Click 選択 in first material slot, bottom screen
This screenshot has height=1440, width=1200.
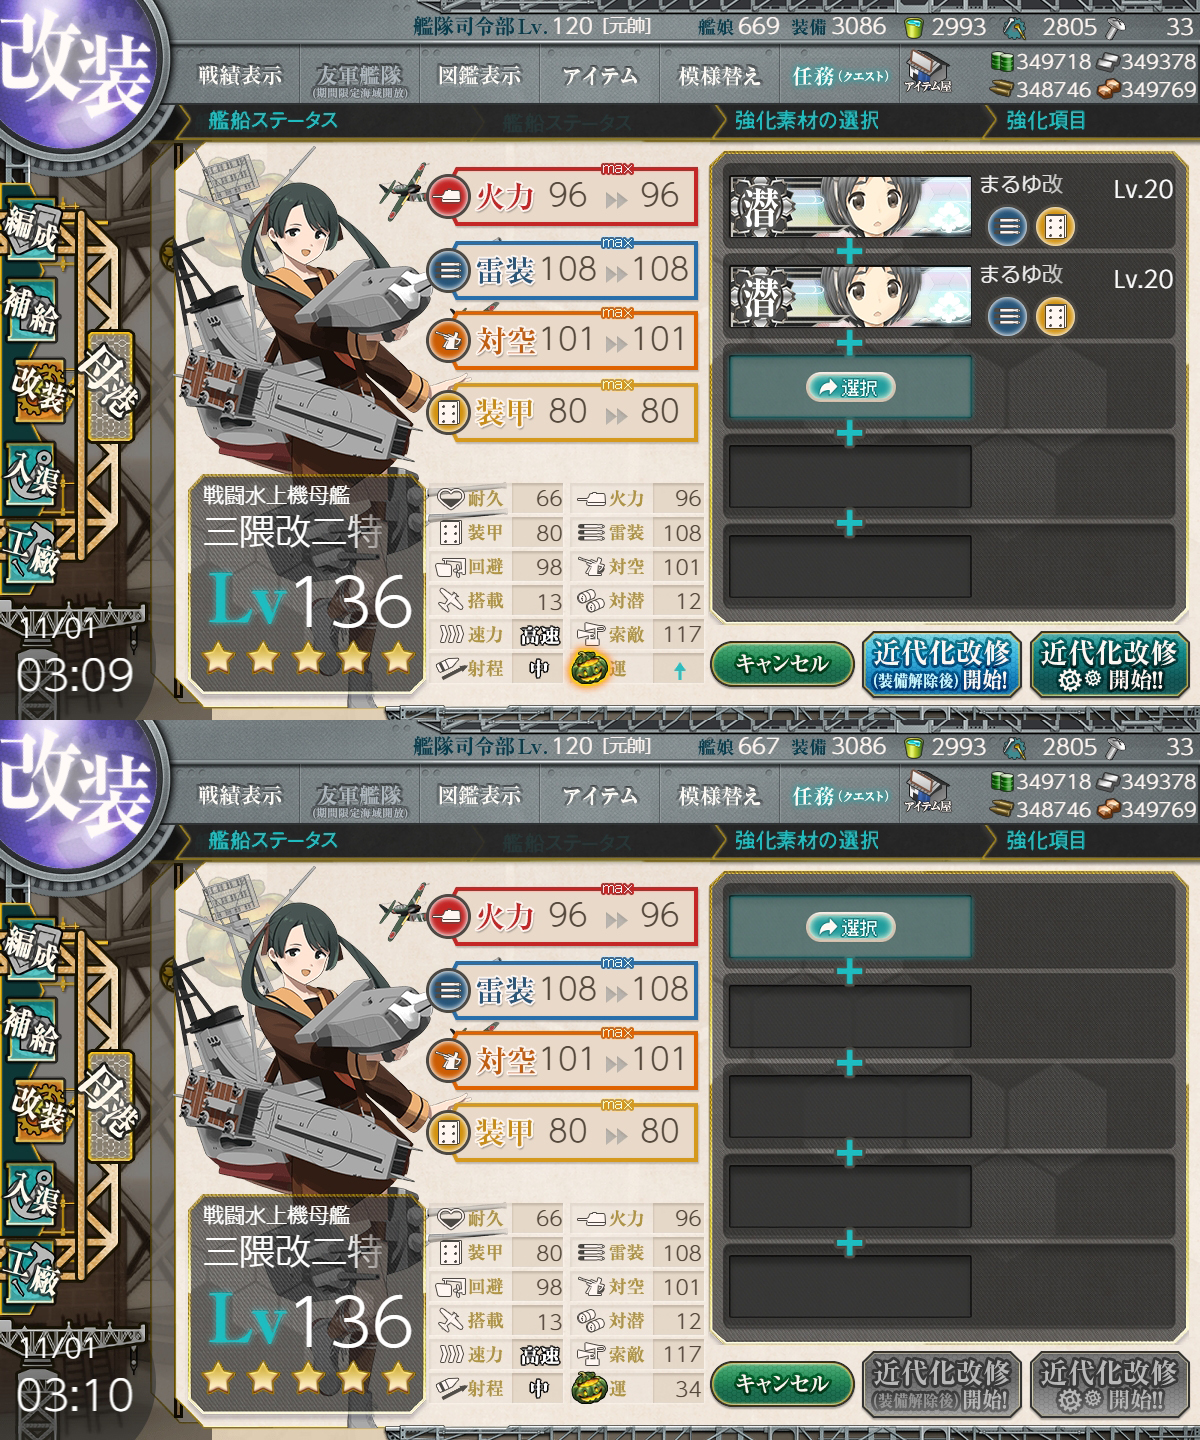(850, 928)
